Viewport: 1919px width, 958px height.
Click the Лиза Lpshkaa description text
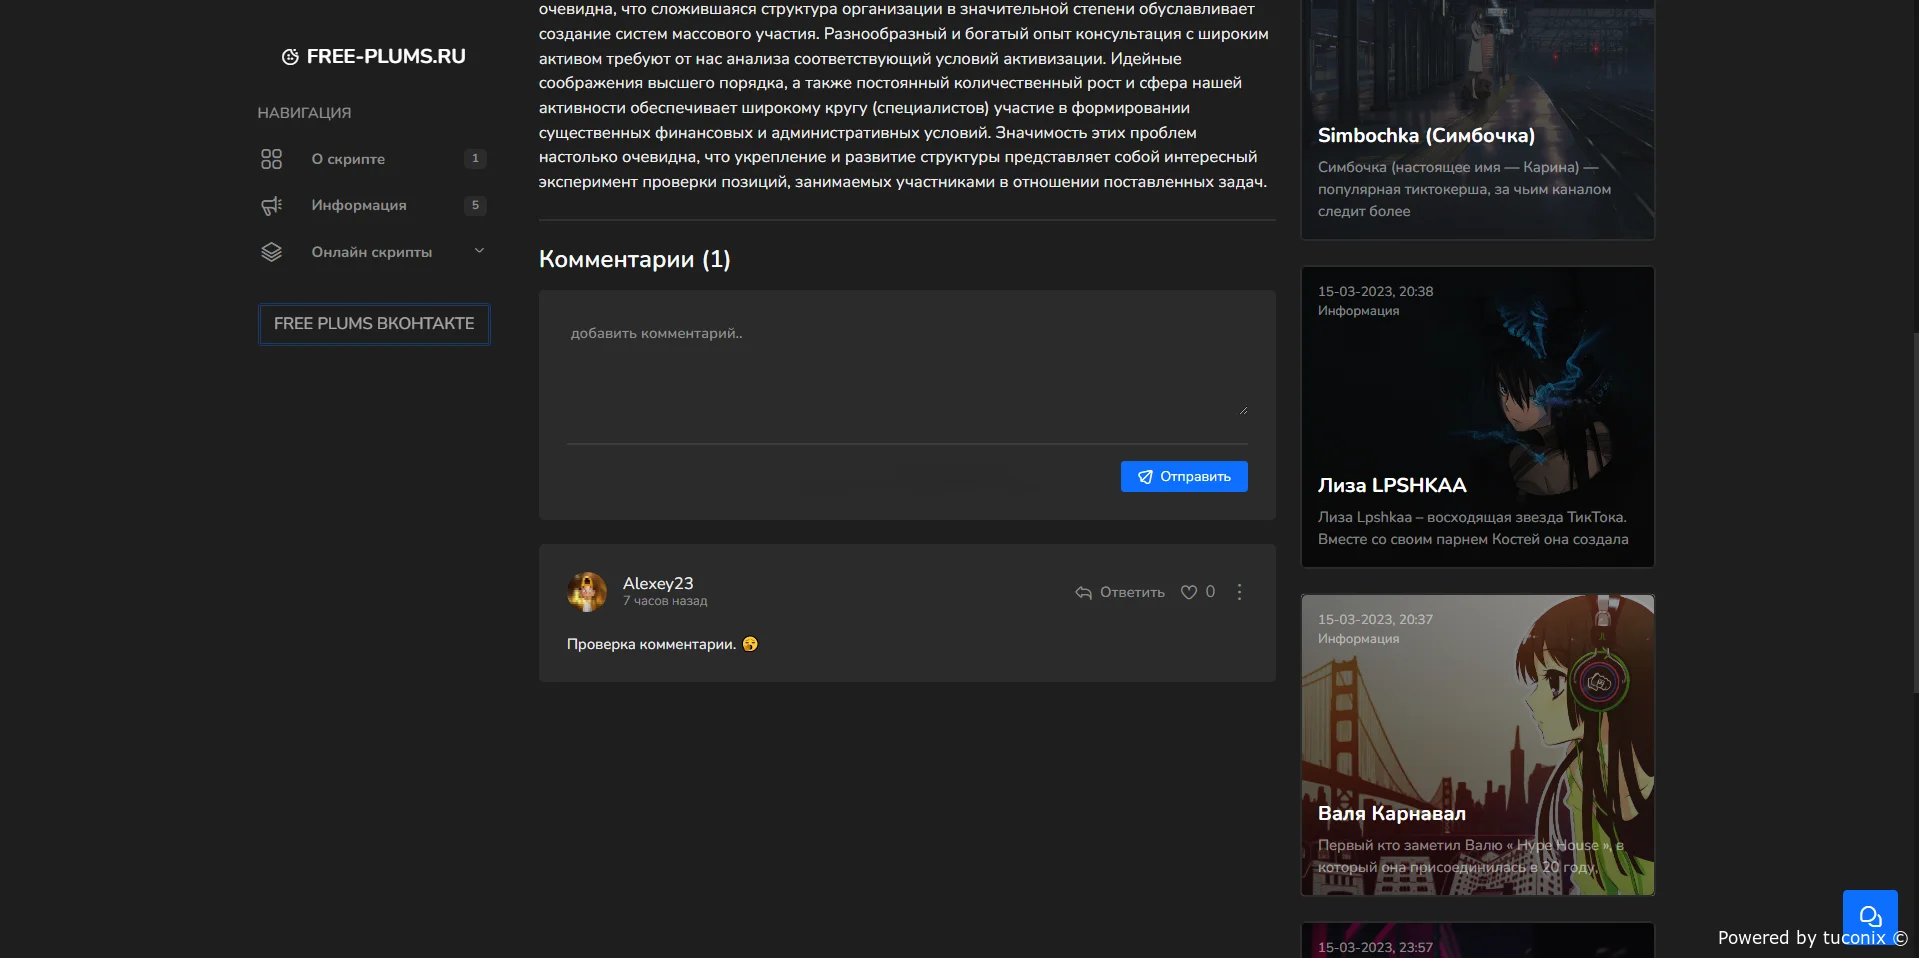pos(1473,528)
